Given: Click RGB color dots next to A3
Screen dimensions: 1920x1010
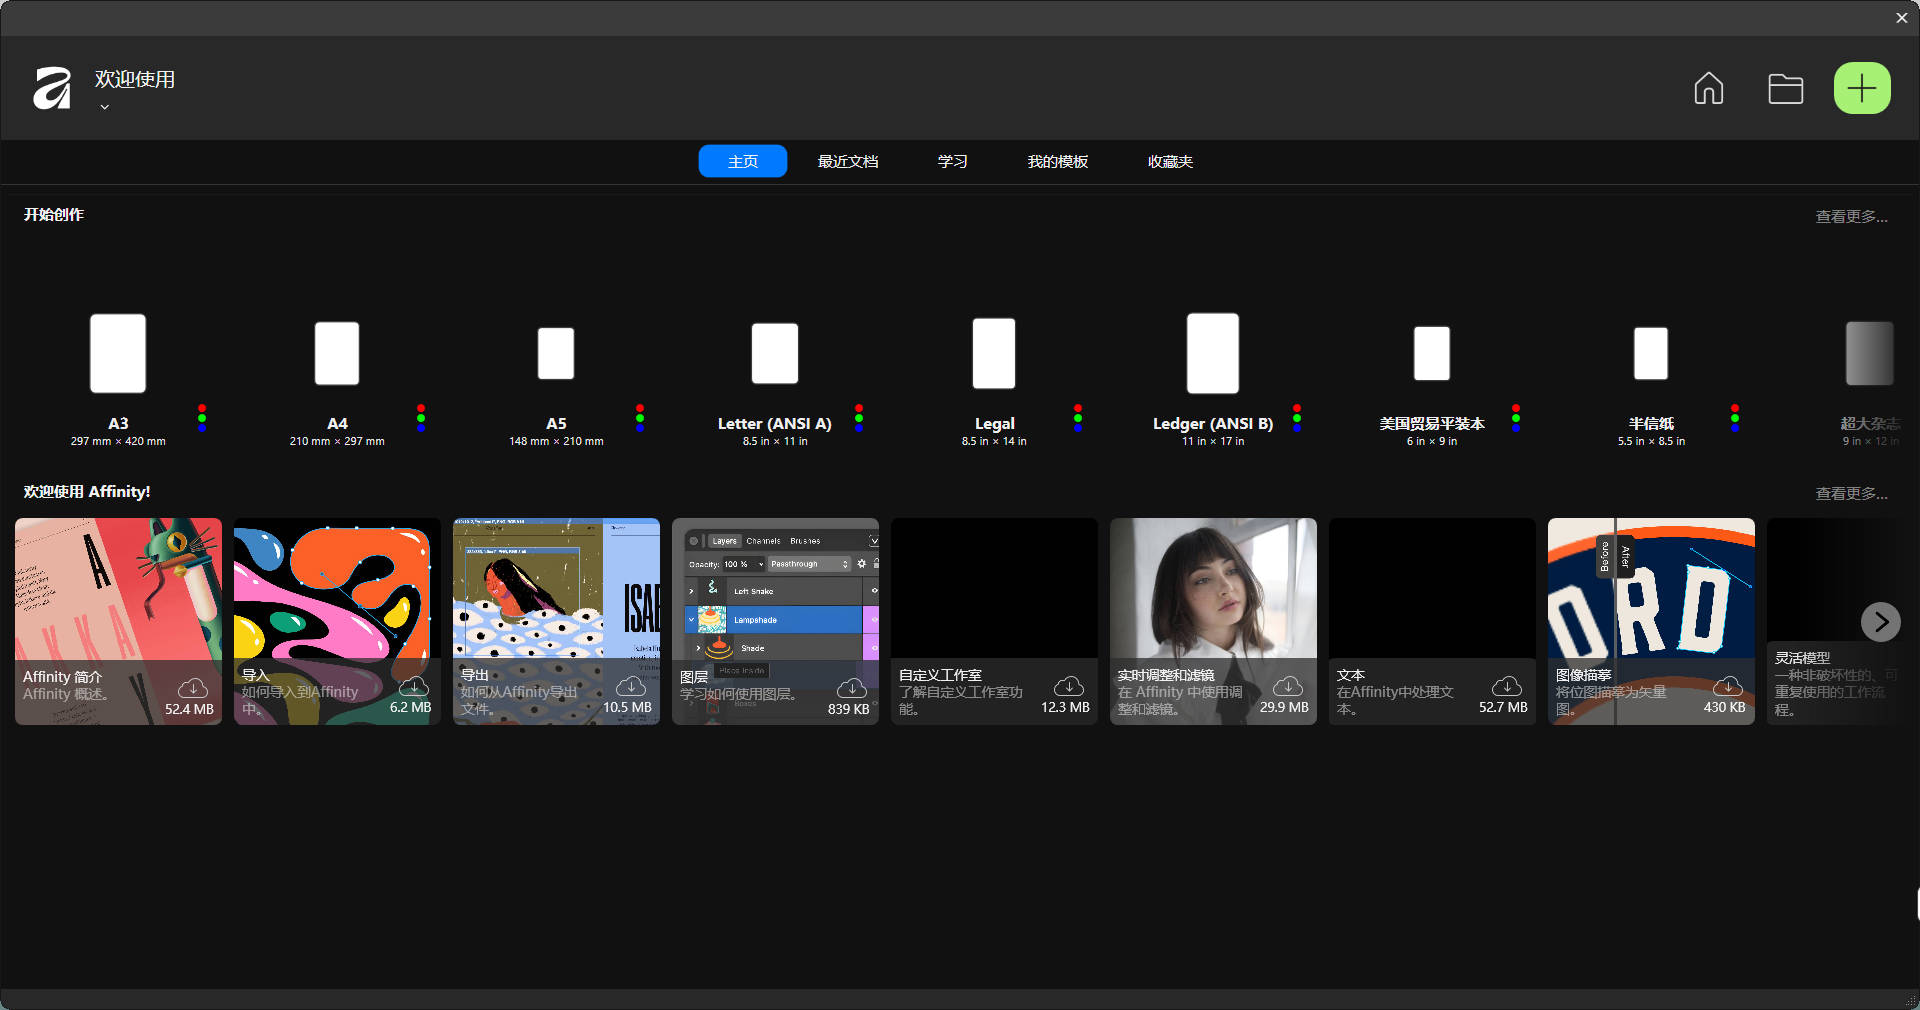Looking at the screenshot, I should click(202, 417).
